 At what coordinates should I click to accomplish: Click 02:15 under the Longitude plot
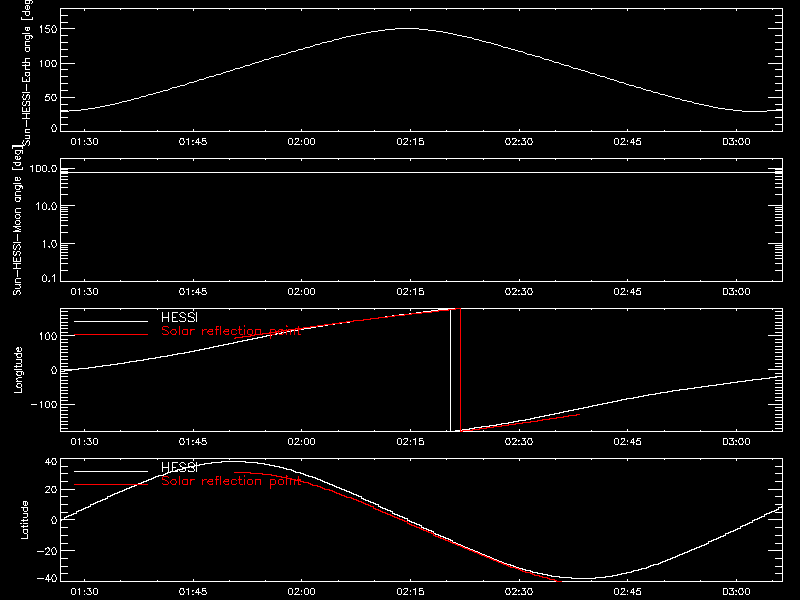click(410, 441)
